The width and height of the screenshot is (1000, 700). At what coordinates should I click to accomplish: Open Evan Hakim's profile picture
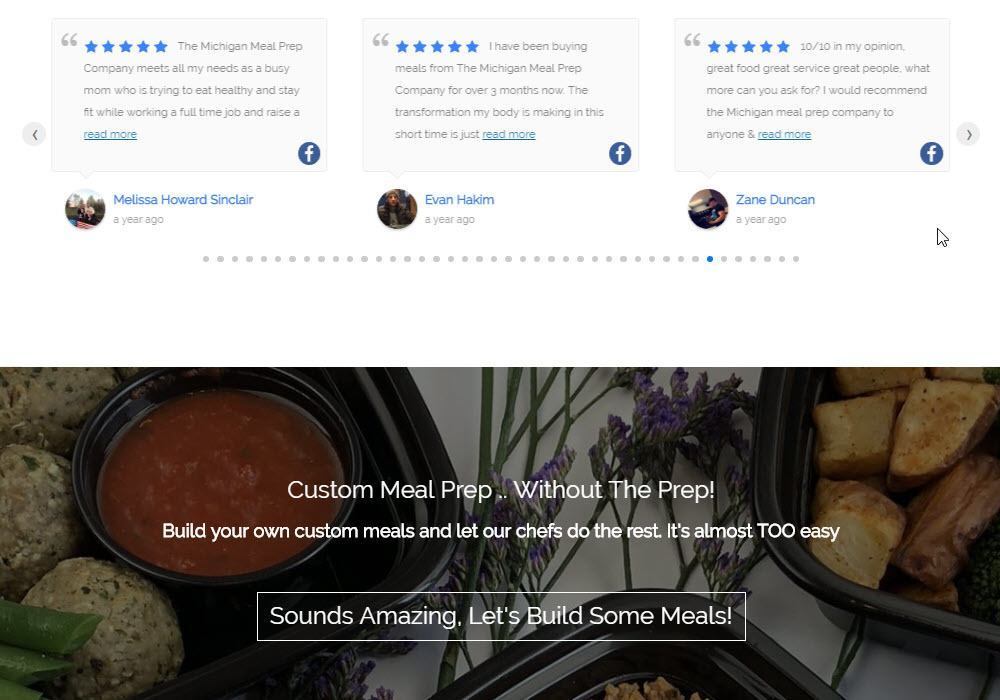[x=397, y=209]
